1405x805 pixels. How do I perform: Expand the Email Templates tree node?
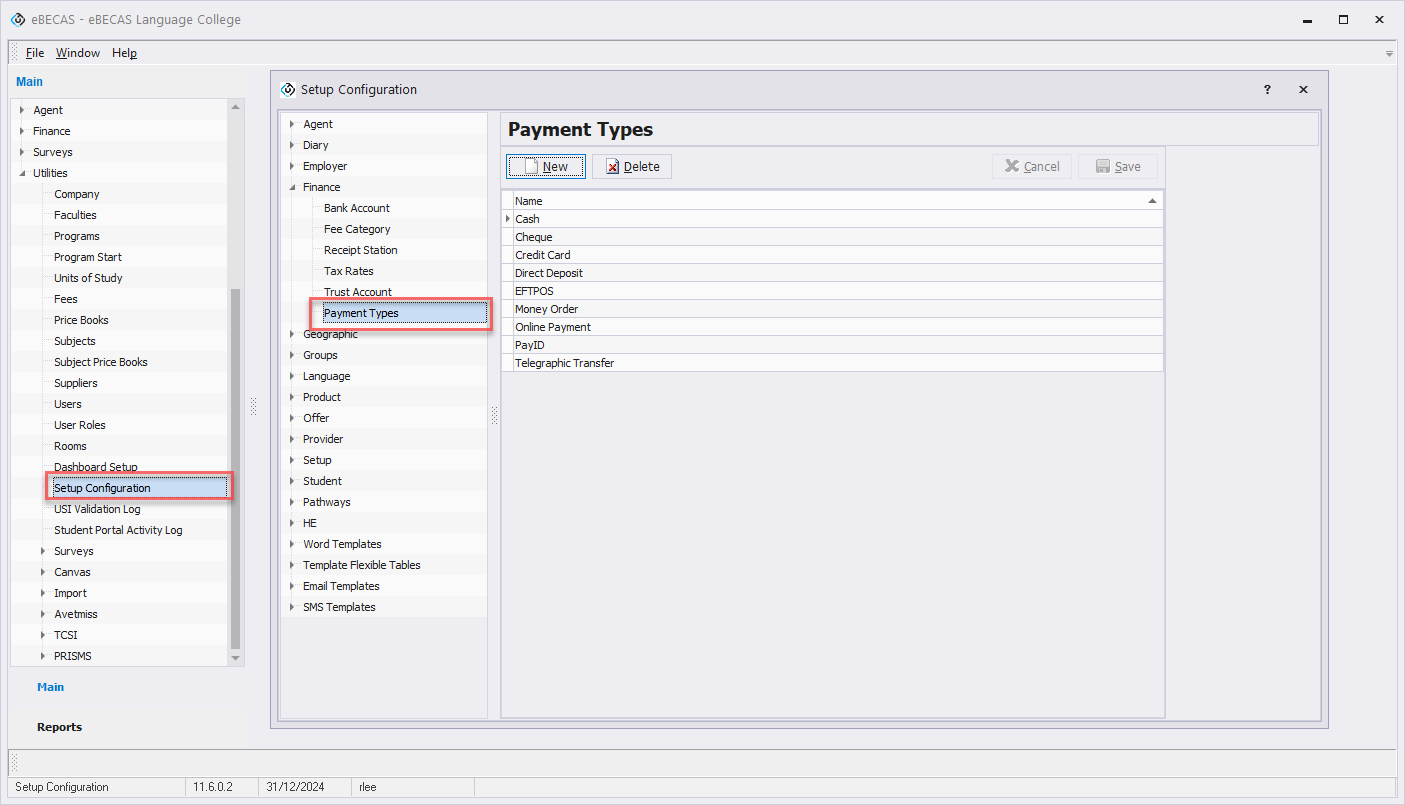click(x=292, y=586)
